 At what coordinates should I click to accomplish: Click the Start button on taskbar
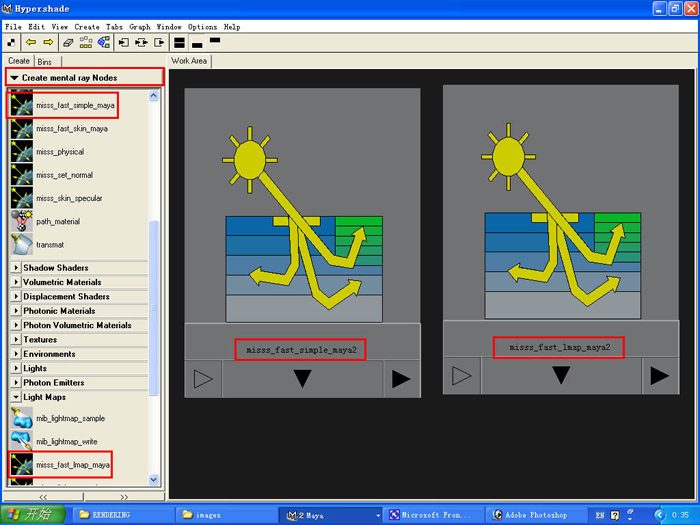click(33, 514)
